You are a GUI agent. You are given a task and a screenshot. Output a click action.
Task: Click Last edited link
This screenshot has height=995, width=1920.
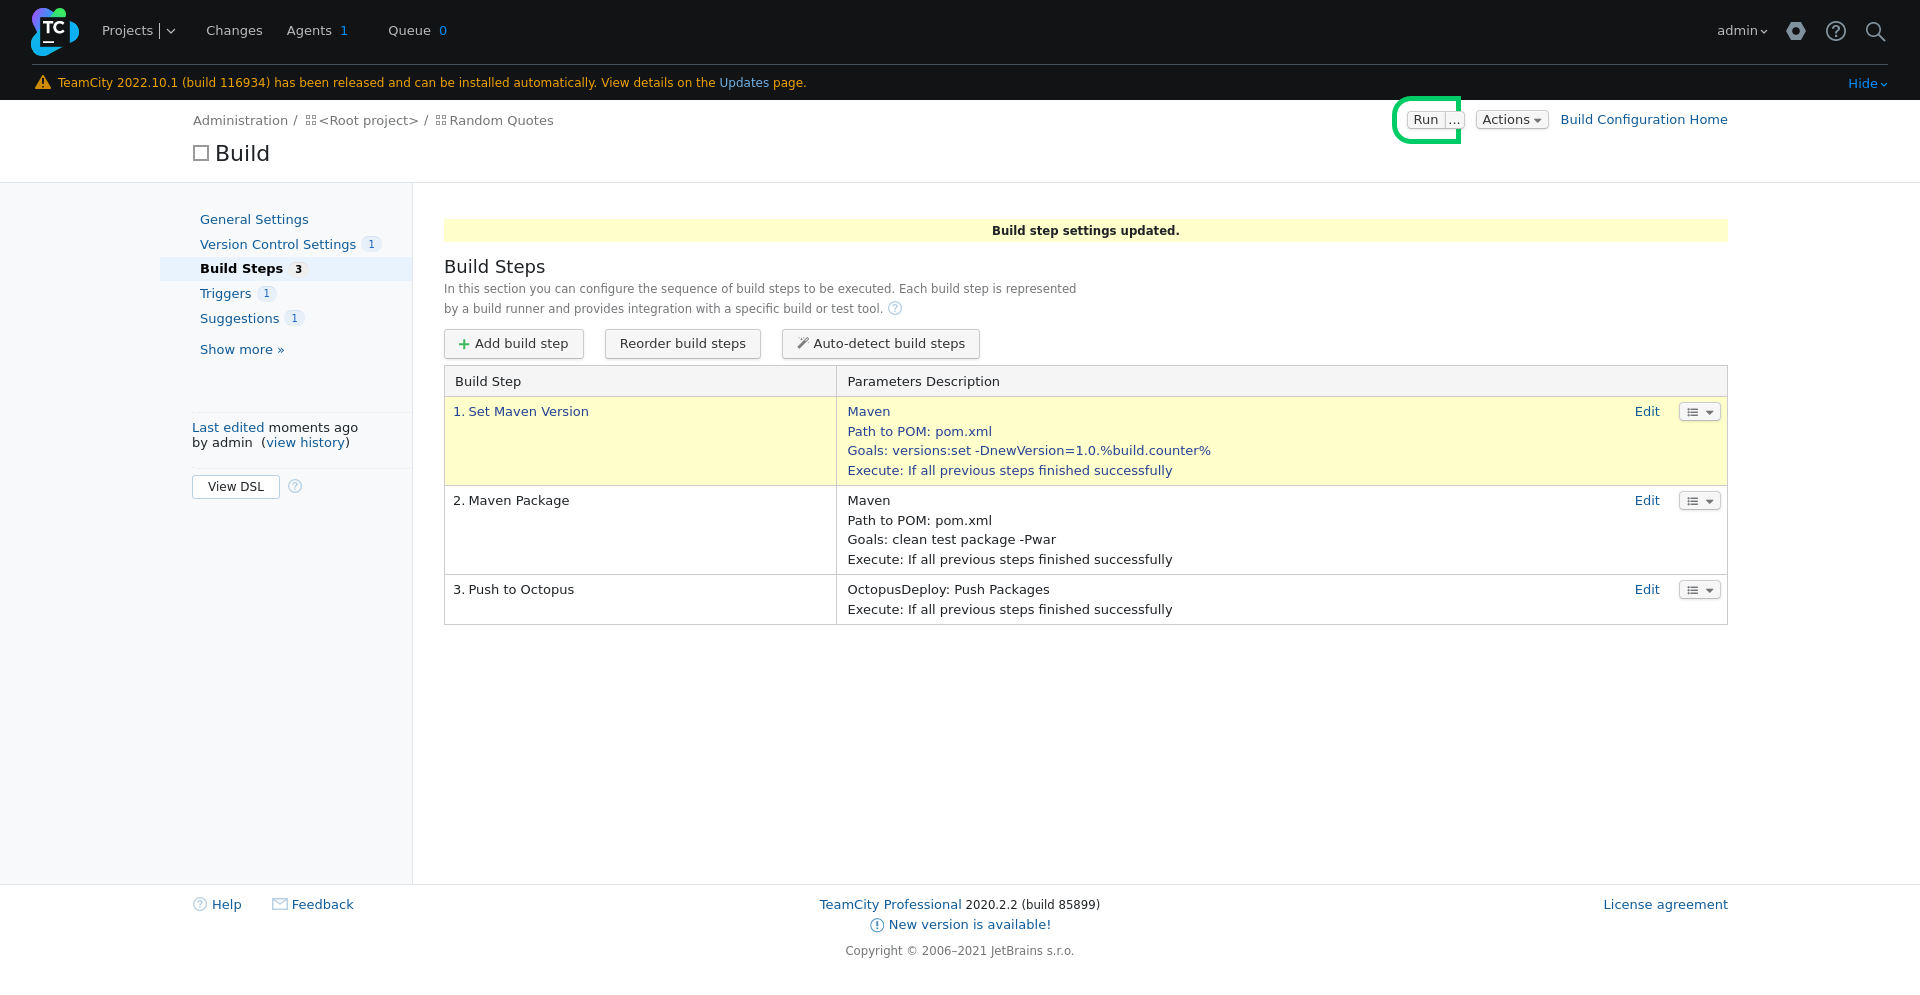[x=228, y=427]
